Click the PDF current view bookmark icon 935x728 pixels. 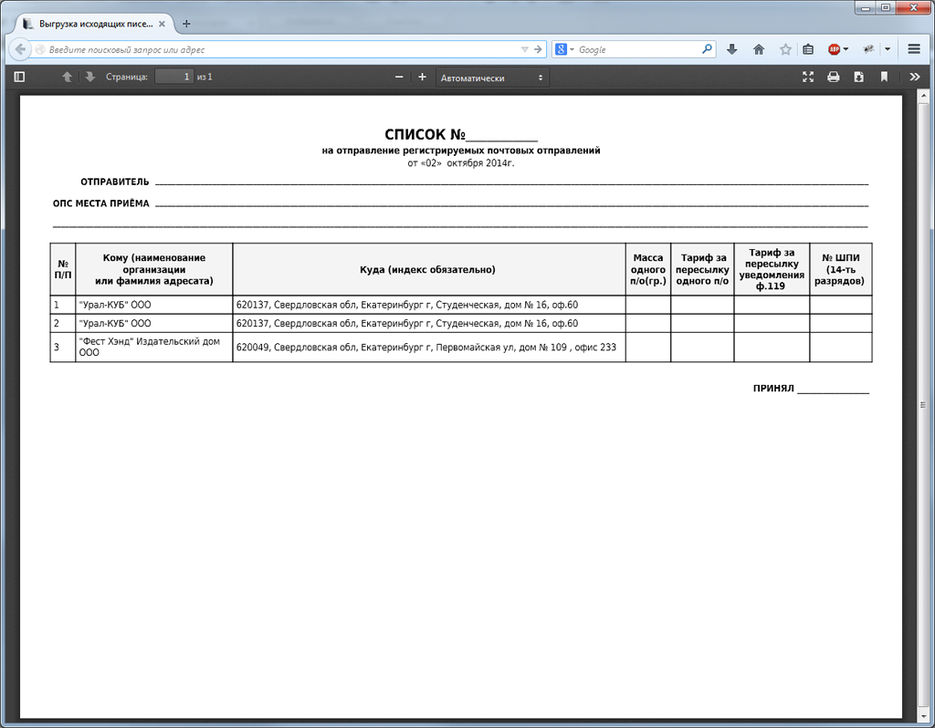pyautogui.click(x=884, y=77)
